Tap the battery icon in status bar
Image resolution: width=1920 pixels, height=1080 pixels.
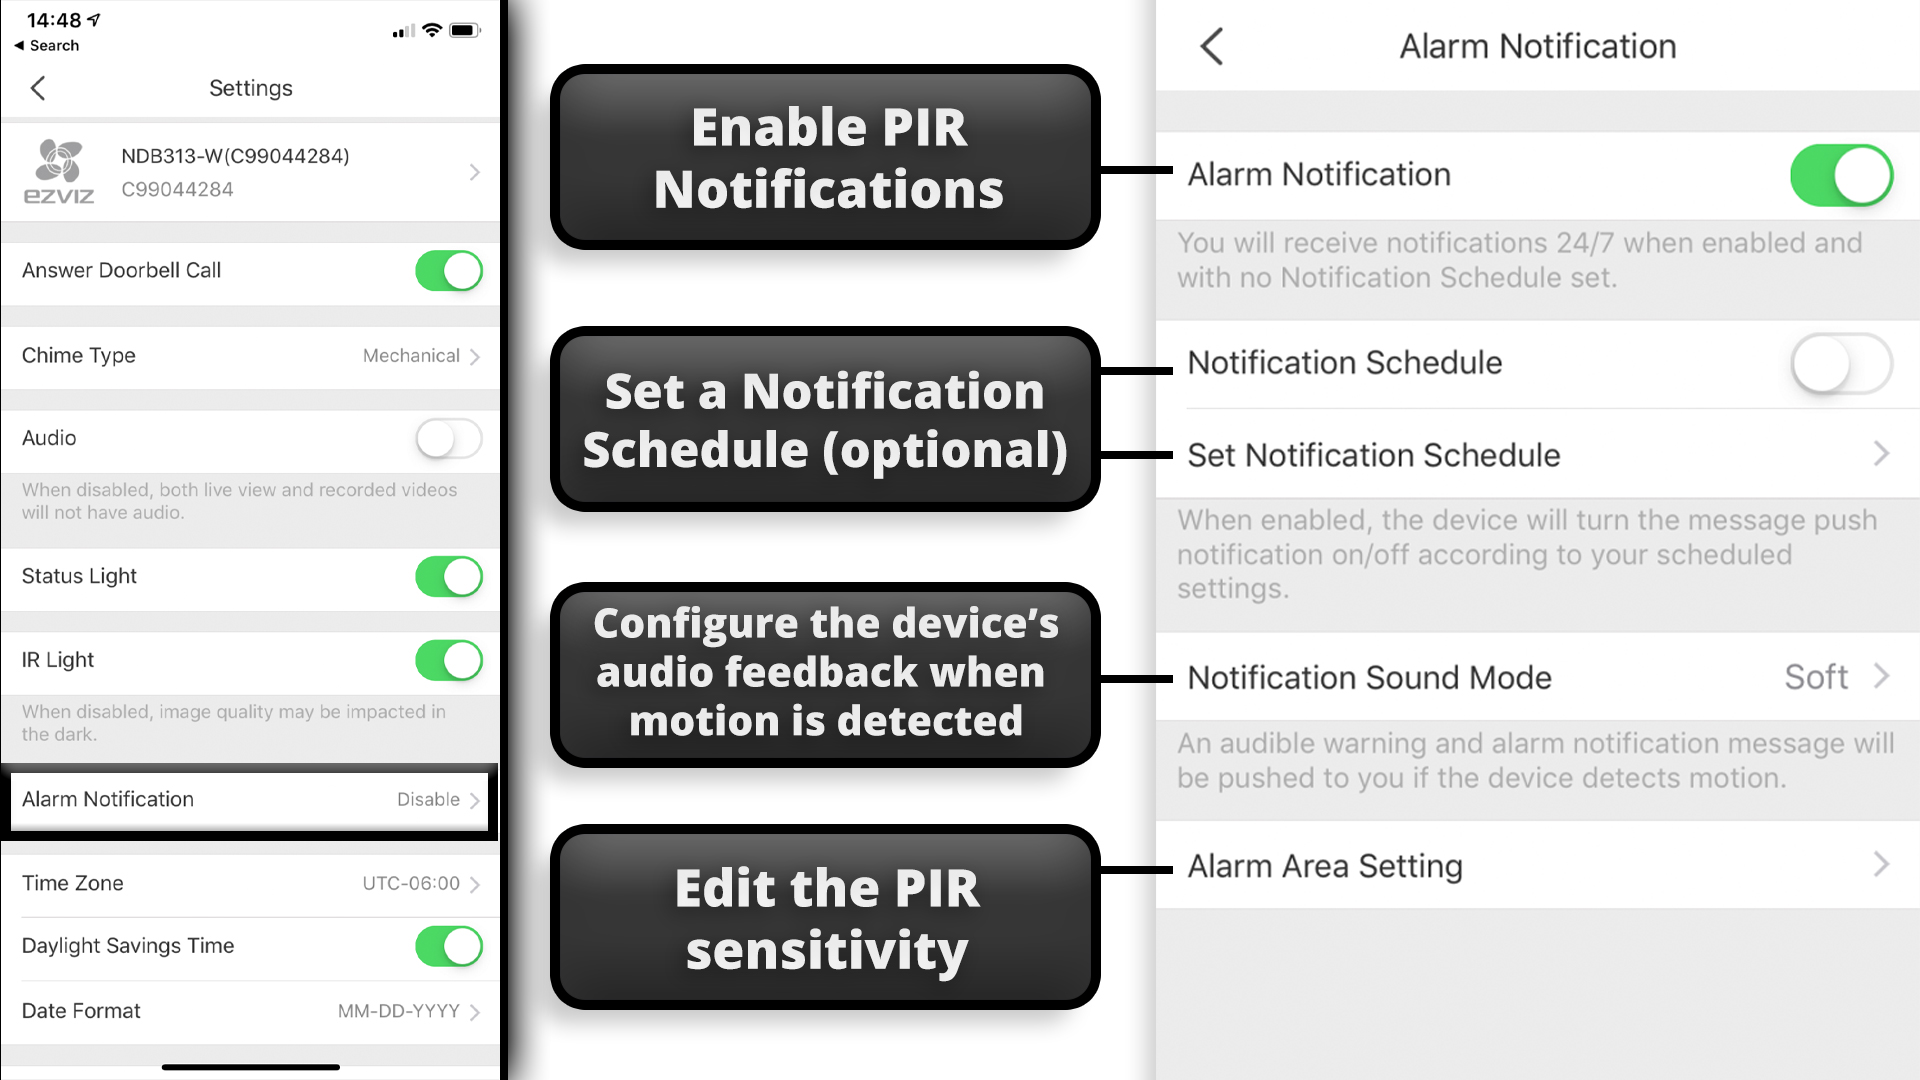(x=464, y=20)
